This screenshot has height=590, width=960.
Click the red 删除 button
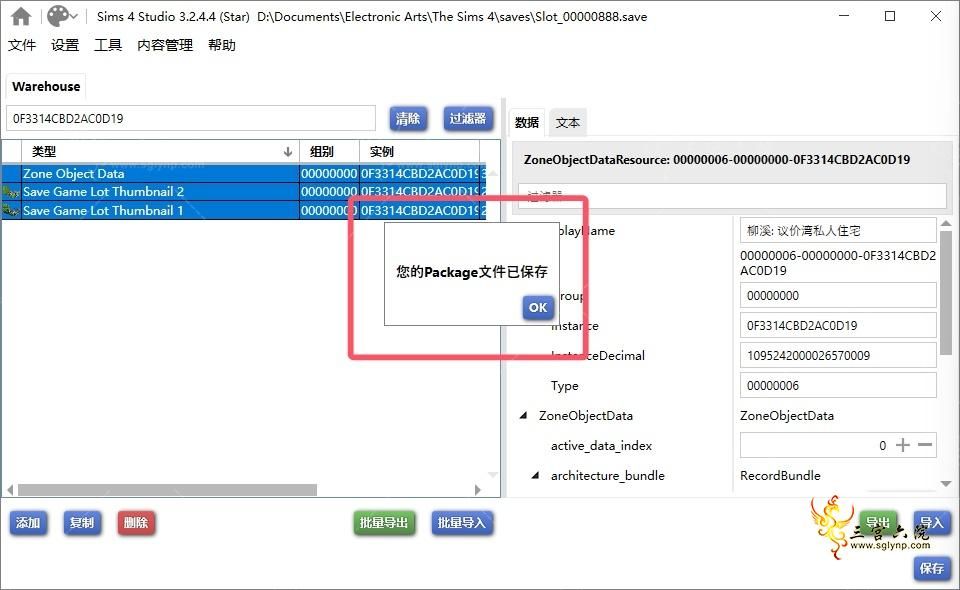136,523
